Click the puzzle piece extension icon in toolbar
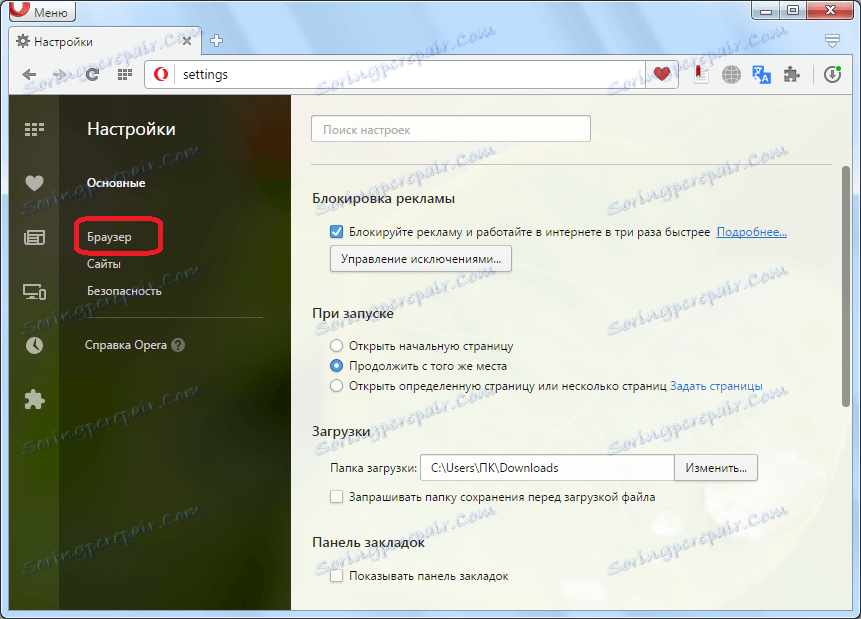The width and height of the screenshot is (861, 619). click(791, 74)
